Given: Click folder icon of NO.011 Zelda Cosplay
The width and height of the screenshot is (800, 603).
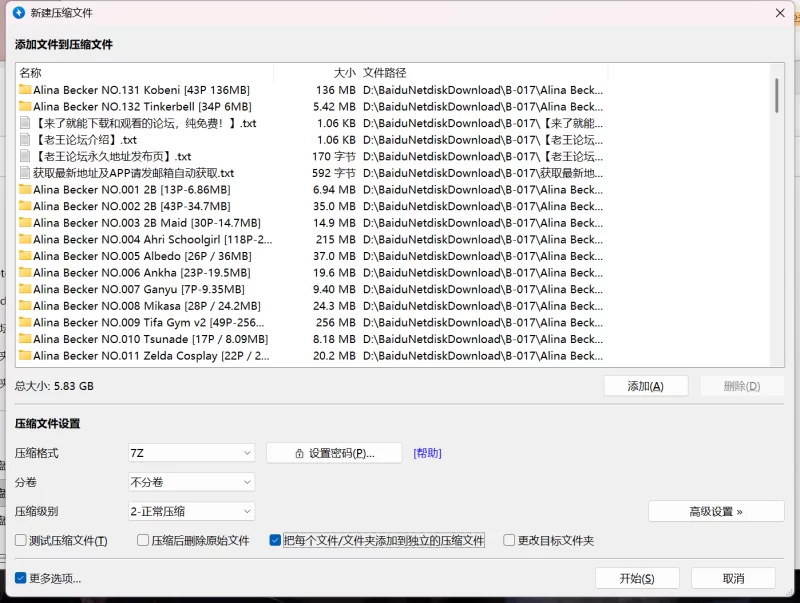Looking at the screenshot, I should point(25,355).
